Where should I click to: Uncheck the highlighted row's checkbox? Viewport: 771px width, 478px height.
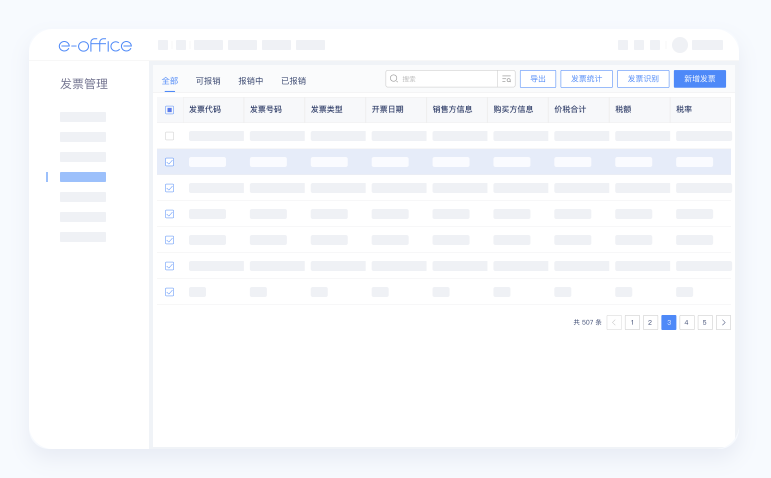(x=169, y=162)
